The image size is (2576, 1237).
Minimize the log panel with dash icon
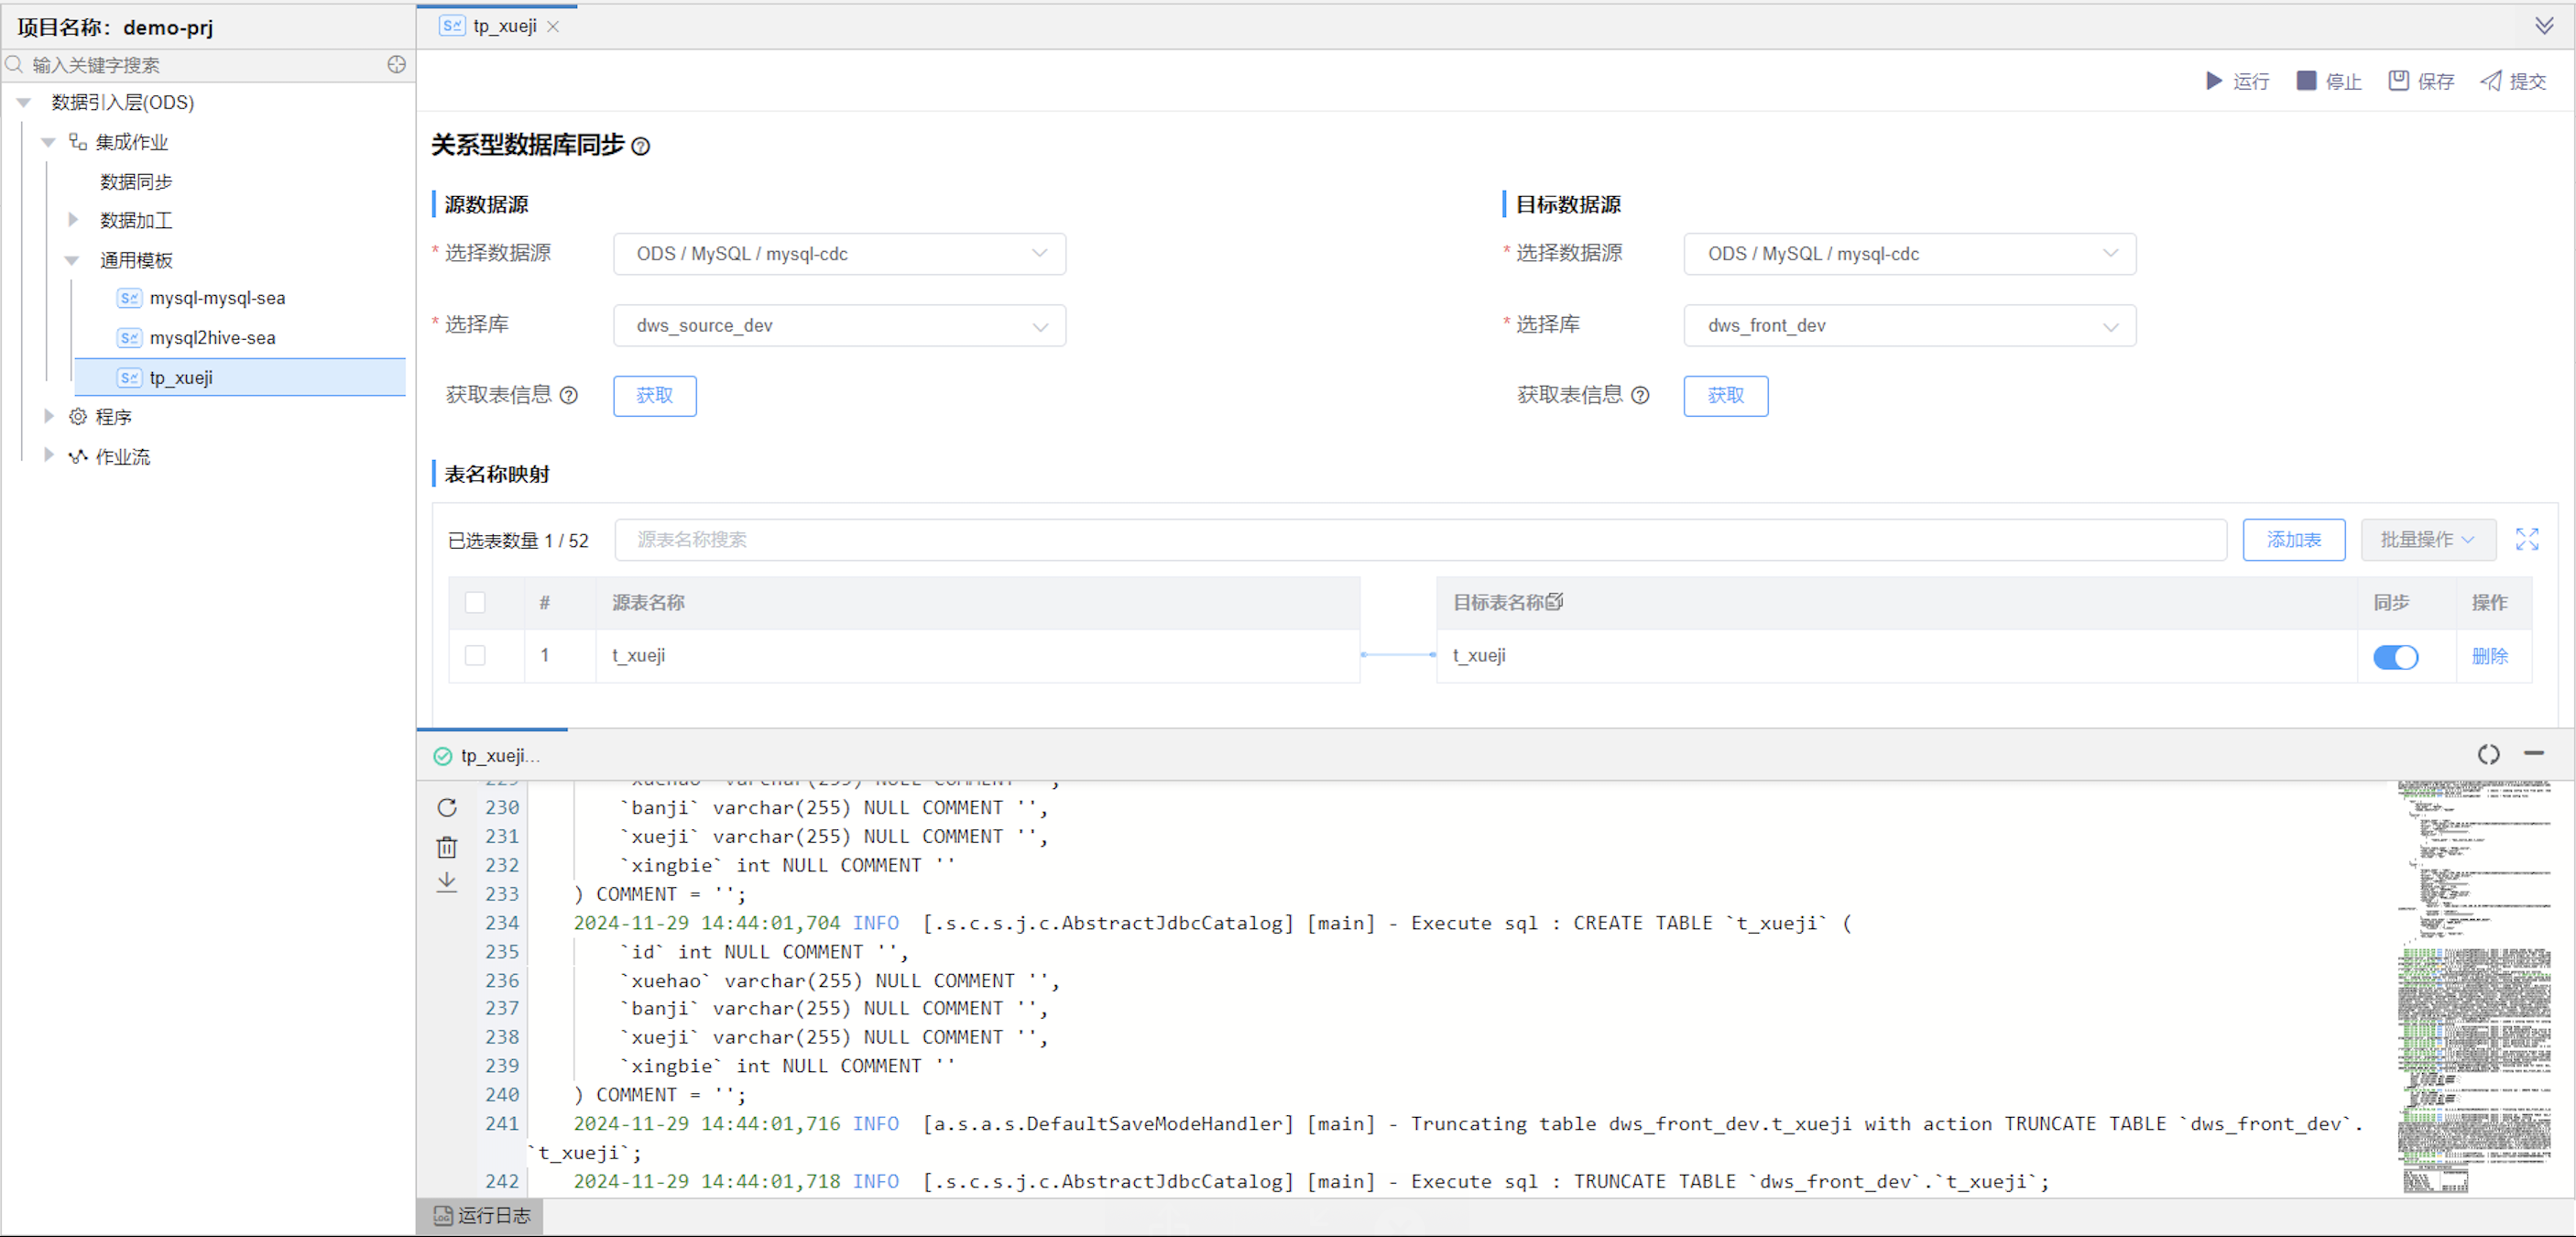pos(2533,753)
